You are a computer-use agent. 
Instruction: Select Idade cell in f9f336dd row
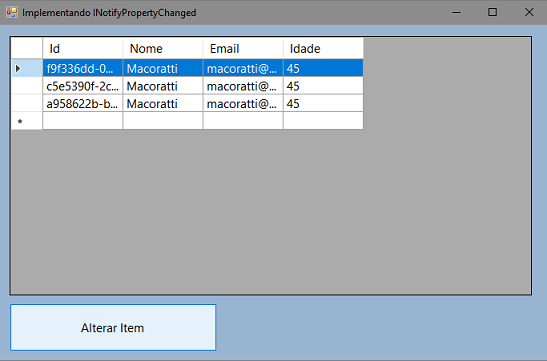pyautogui.click(x=323, y=68)
